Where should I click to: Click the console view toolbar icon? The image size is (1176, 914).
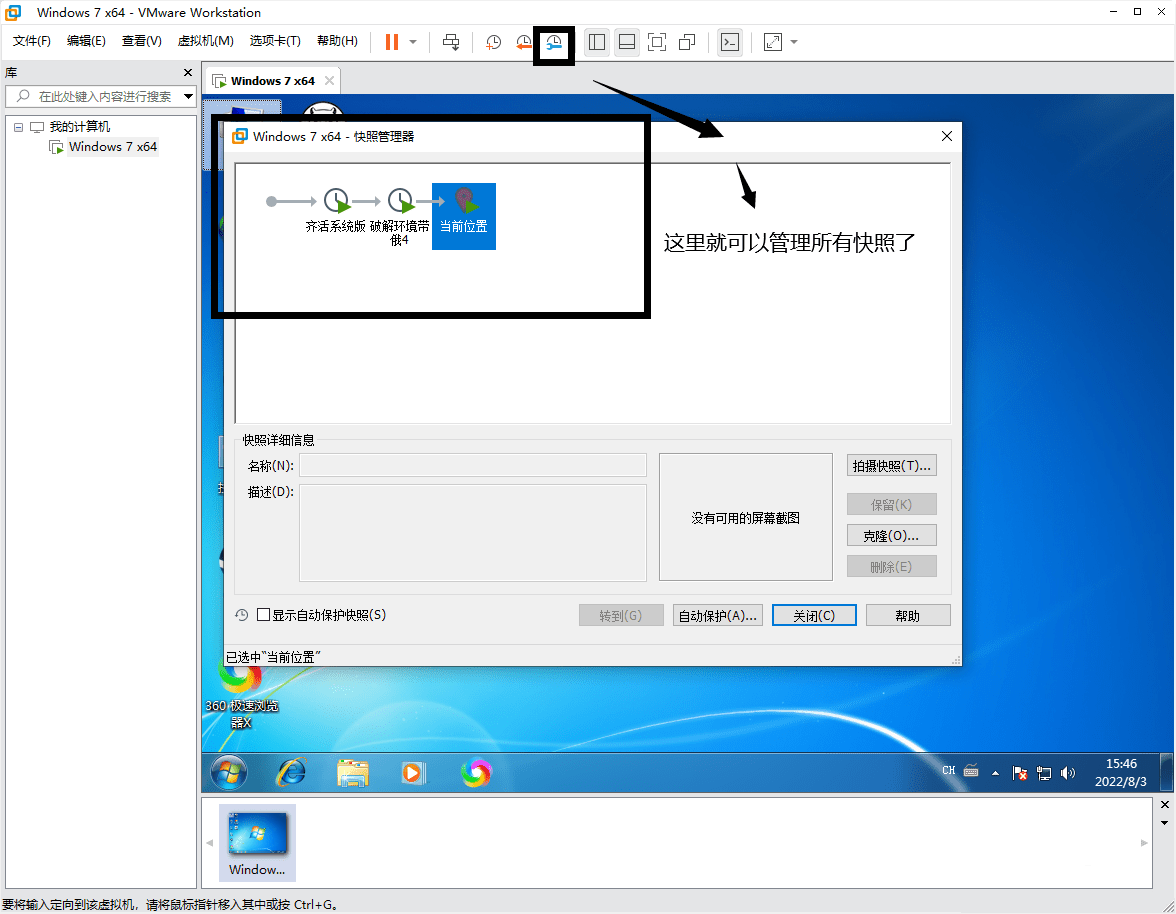[730, 42]
